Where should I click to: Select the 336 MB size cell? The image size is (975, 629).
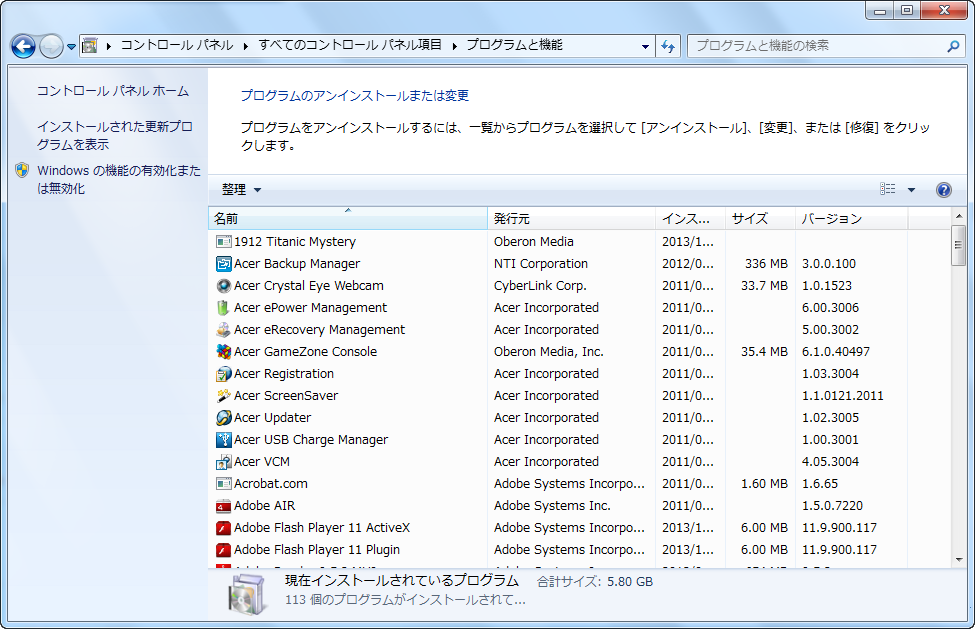[766, 264]
